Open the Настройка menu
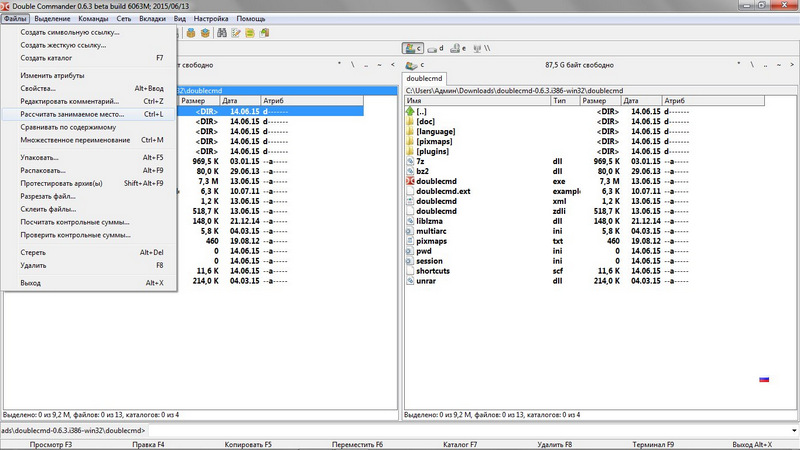The height and width of the screenshot is (450, 800). pos(211,19)
